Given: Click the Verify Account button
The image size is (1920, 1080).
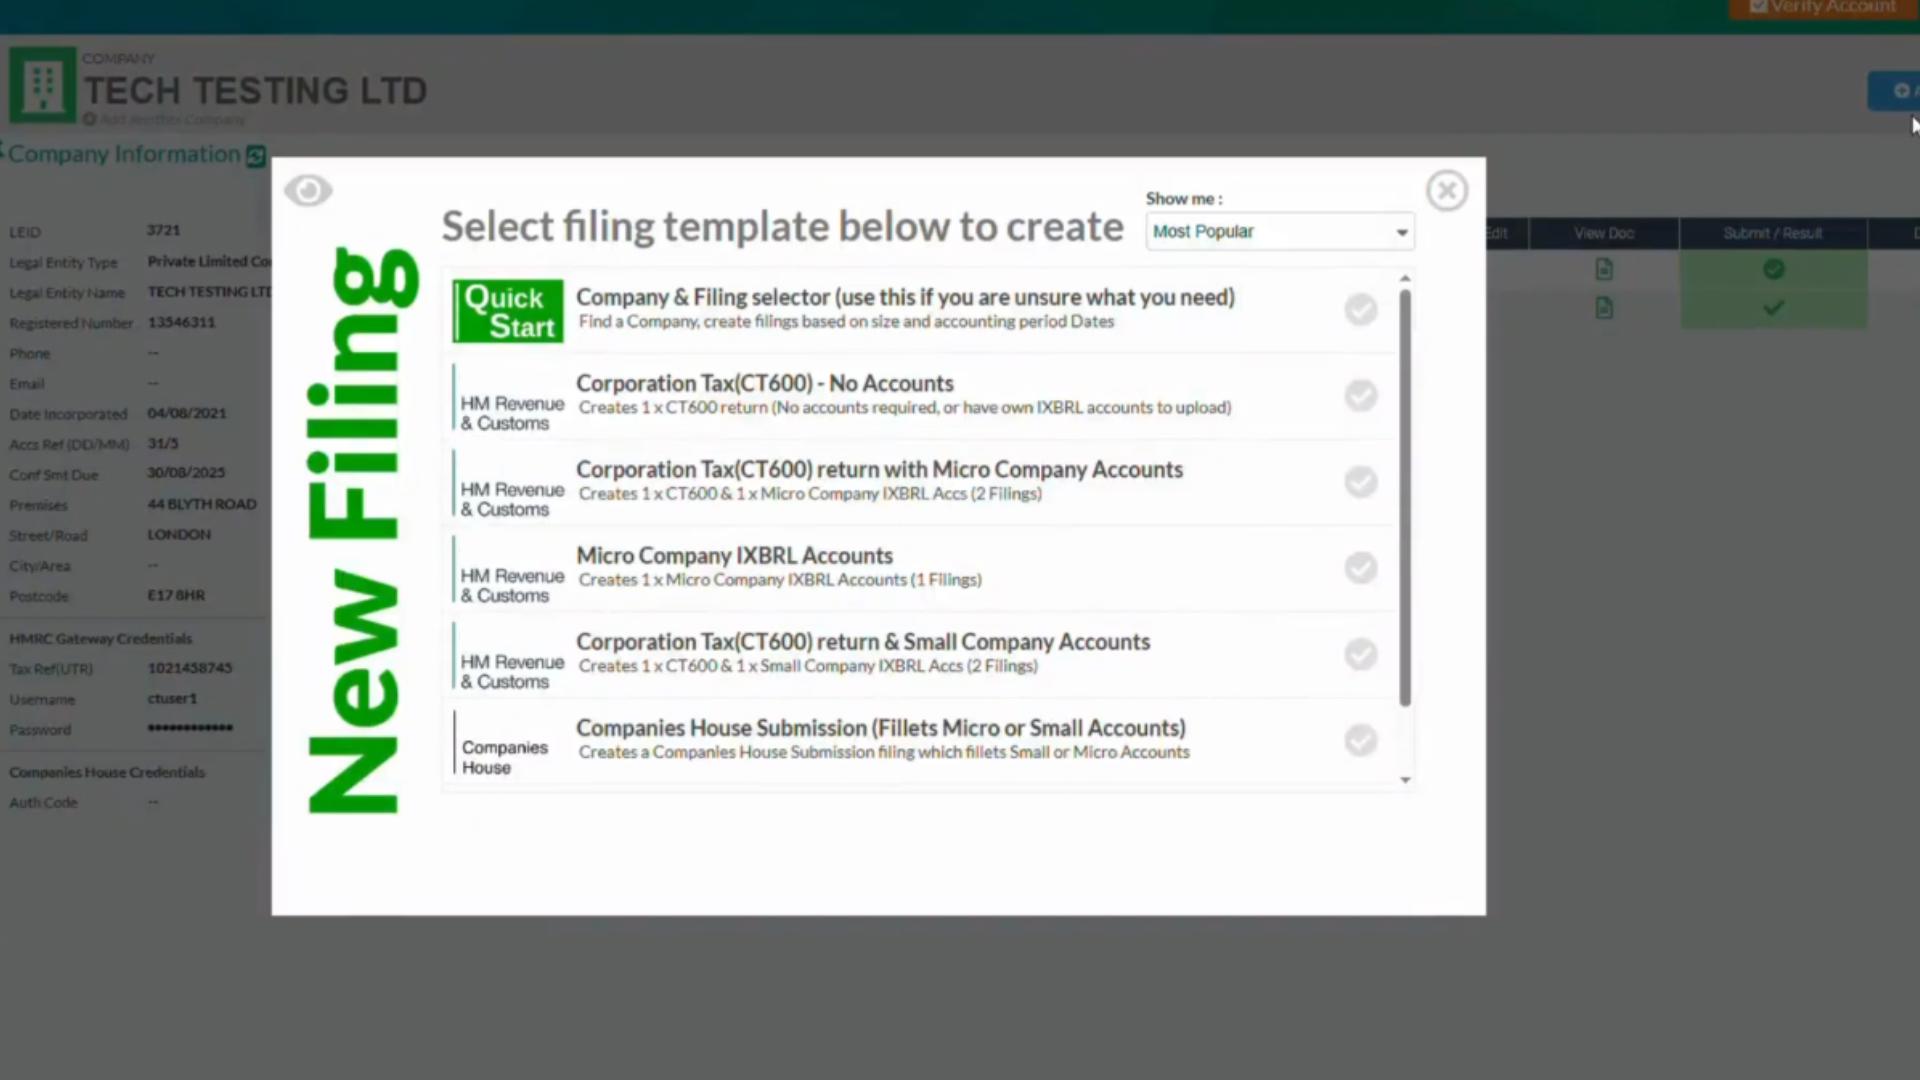Looking at the screenshot, I should coord(1824,8).
